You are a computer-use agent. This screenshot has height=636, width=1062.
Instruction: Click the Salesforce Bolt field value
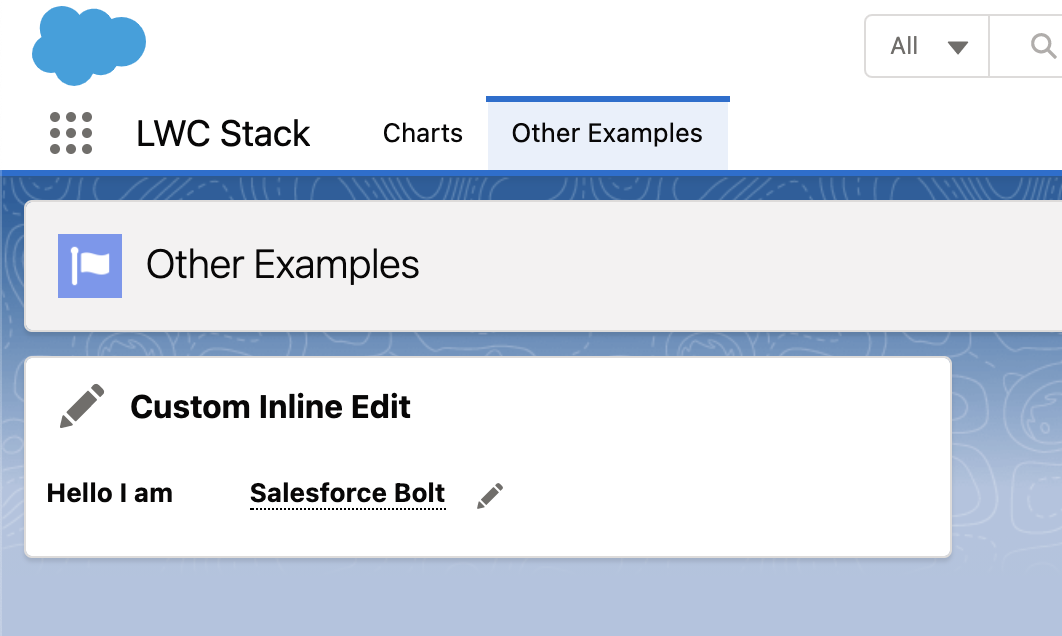pyautogui.click(x=347, y=493)
